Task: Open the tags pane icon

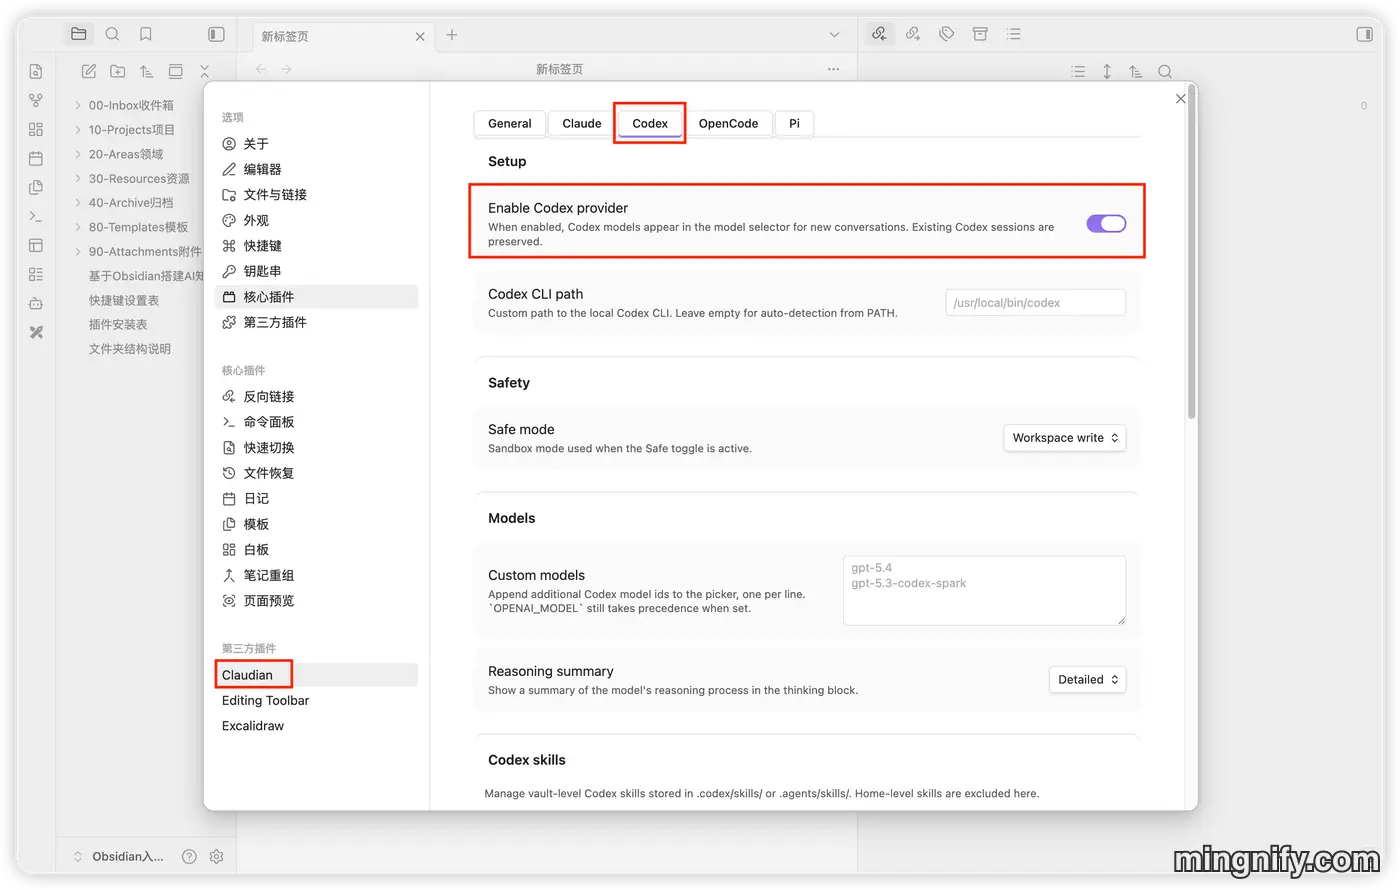Action: (x=947, y=34)
